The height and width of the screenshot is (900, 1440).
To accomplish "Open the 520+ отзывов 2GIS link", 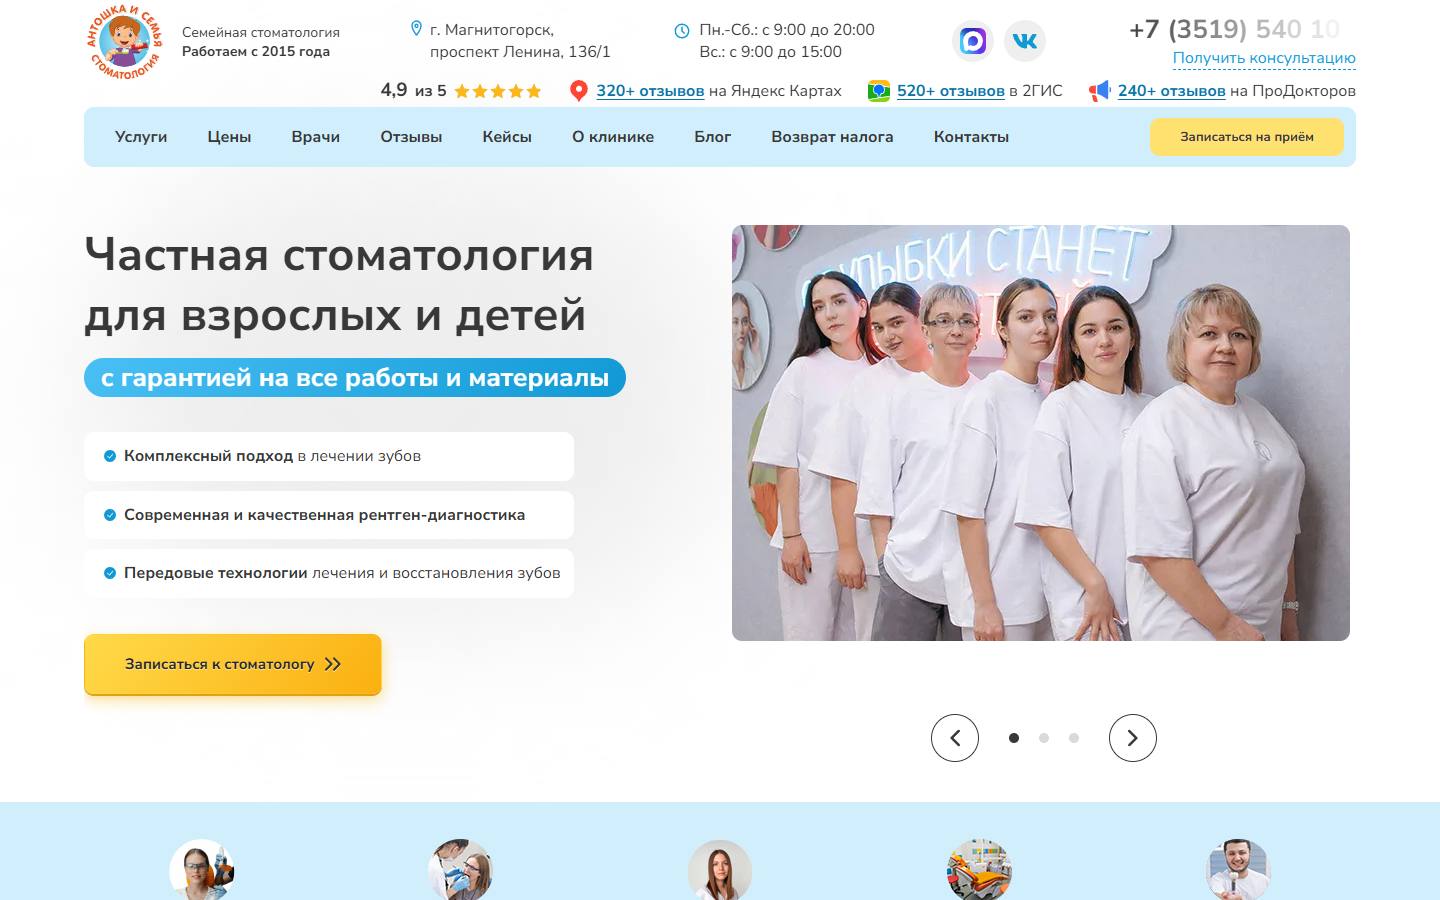I will click(x=951, y=91).
